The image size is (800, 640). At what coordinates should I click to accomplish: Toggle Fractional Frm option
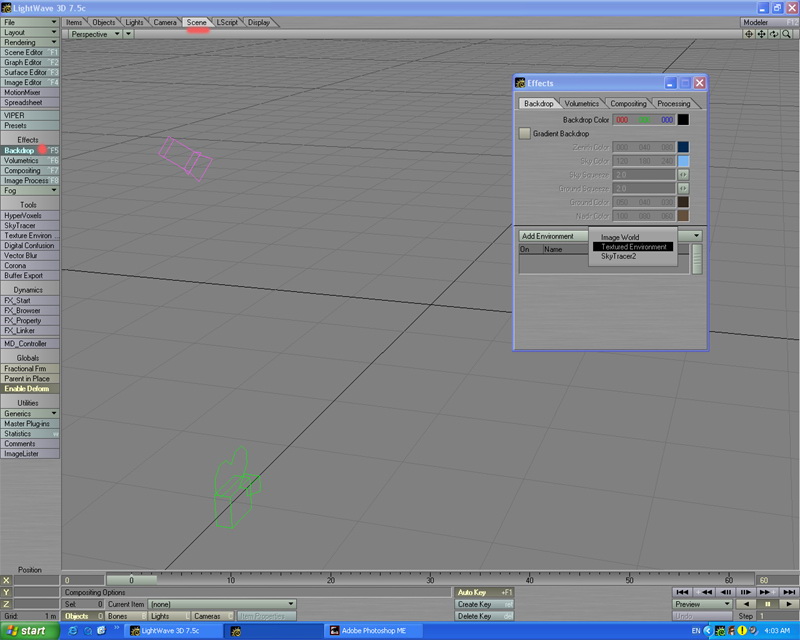(30, 368)
